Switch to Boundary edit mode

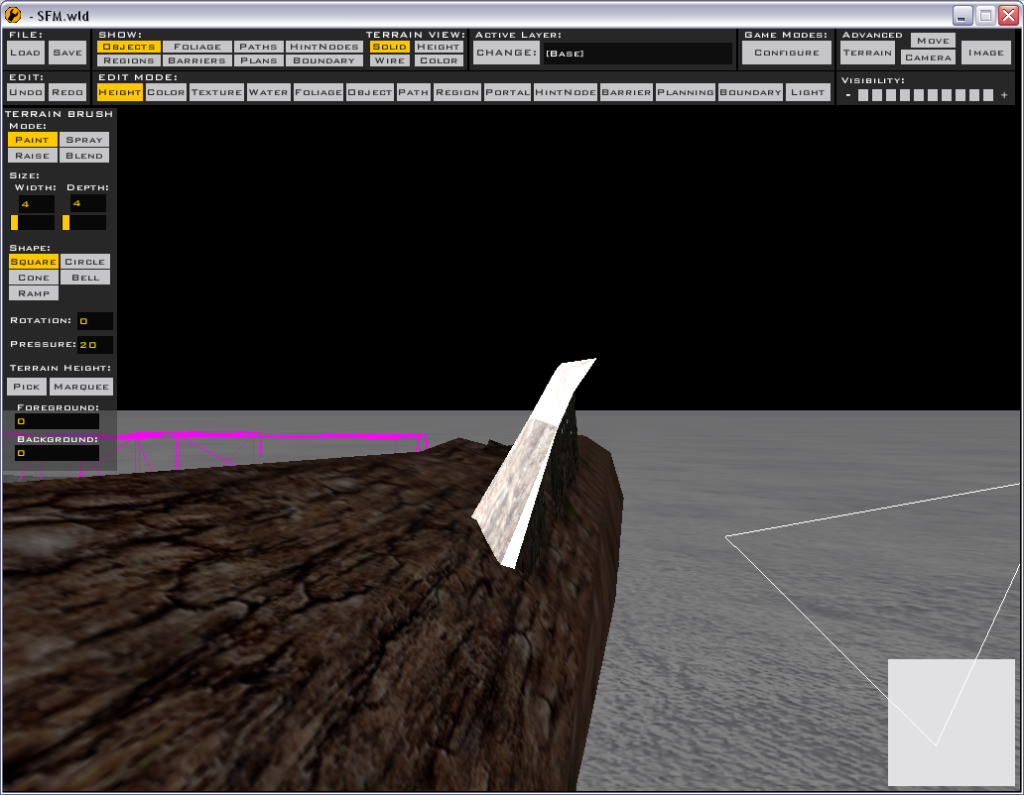[x=750, y=92]
